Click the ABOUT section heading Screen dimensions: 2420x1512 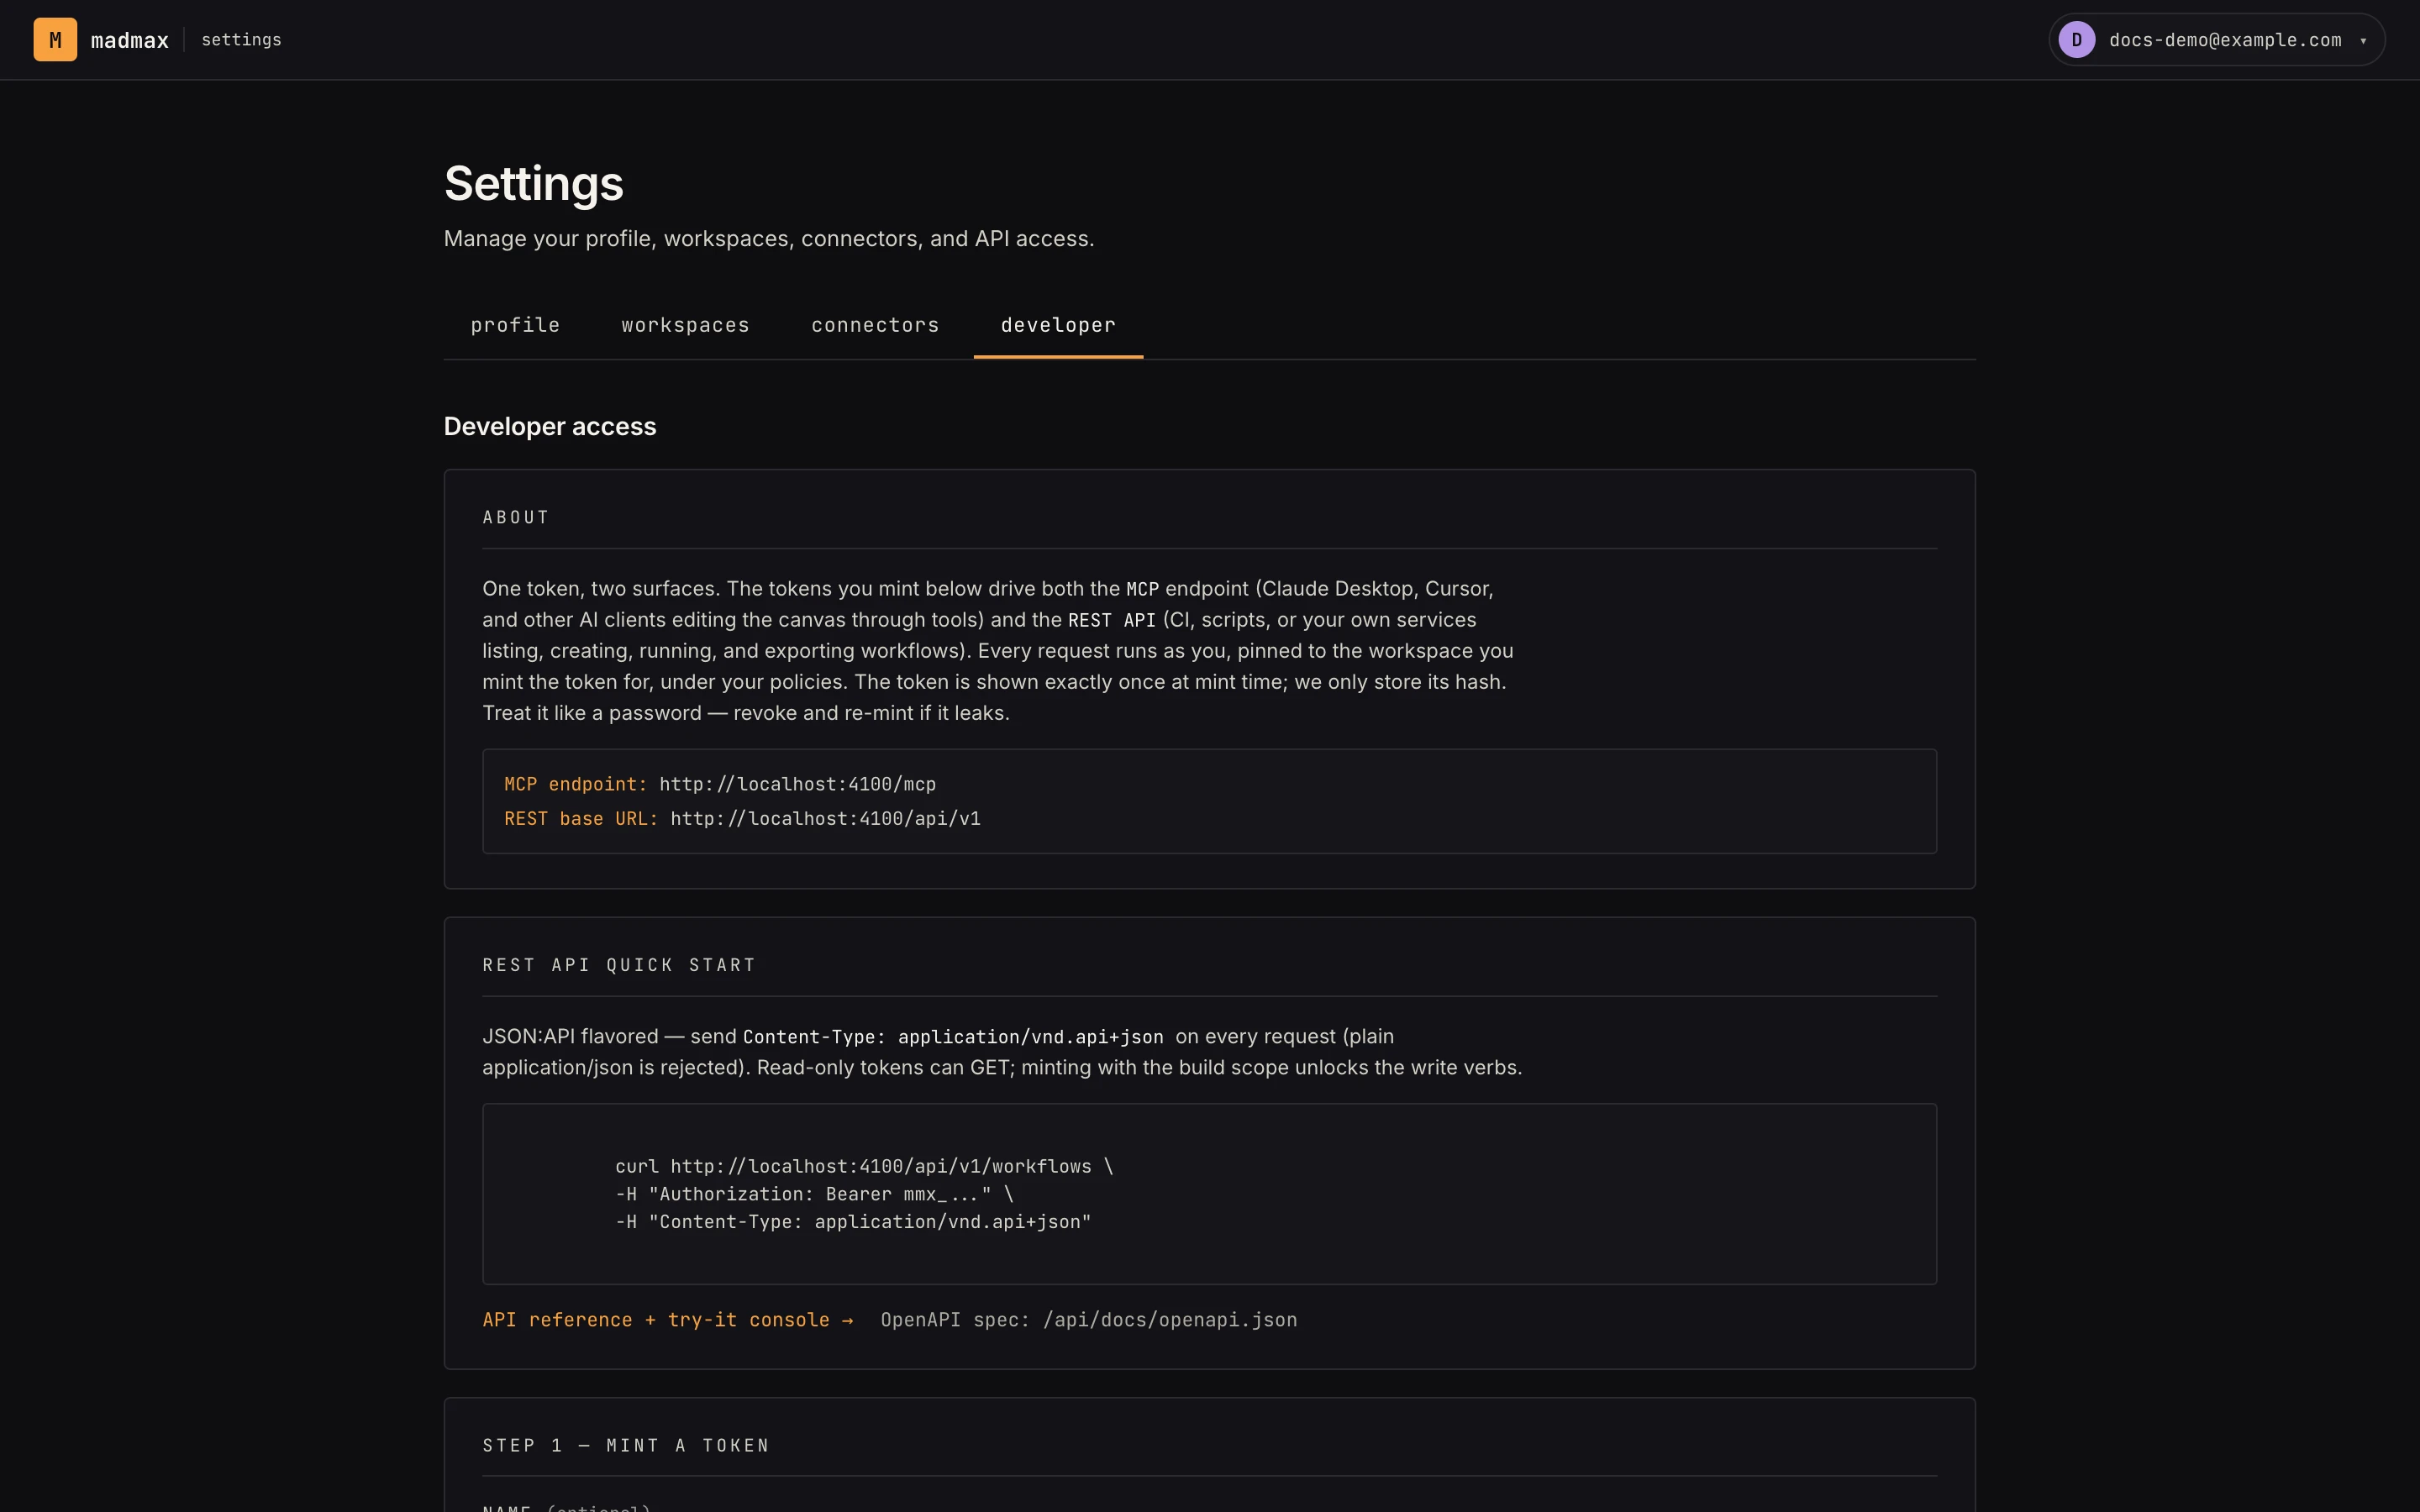(x=516, y=518)
